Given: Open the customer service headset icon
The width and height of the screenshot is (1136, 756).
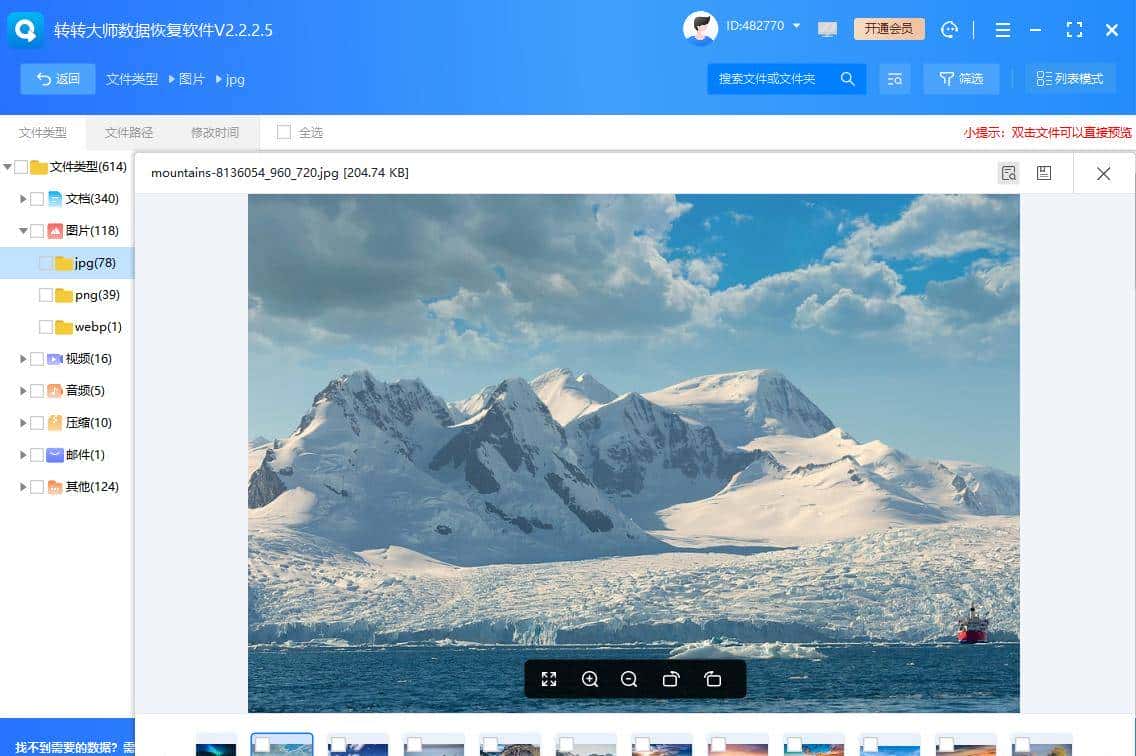Looking at the screenshot, I should (949, 29).
